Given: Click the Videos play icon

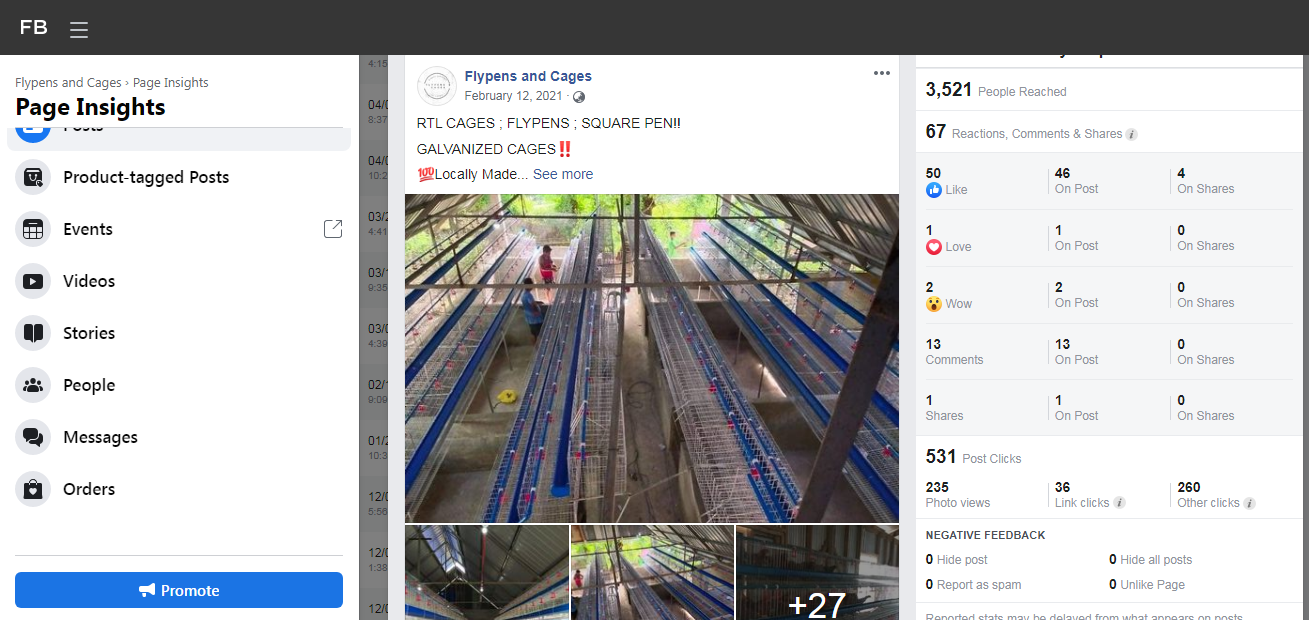Looking at the screenshot, I should click(x=33, y=281).
